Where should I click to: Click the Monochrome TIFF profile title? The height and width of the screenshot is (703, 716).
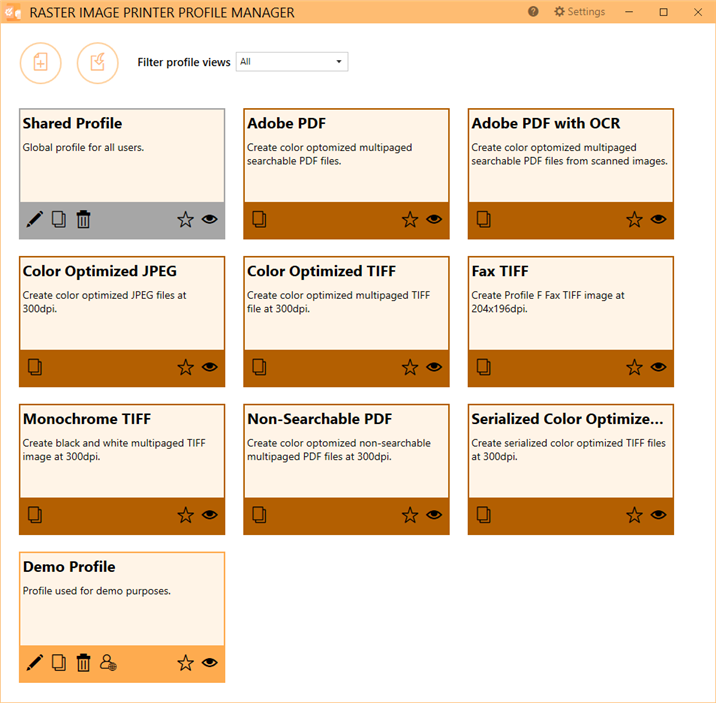click(x=87, y=419)
